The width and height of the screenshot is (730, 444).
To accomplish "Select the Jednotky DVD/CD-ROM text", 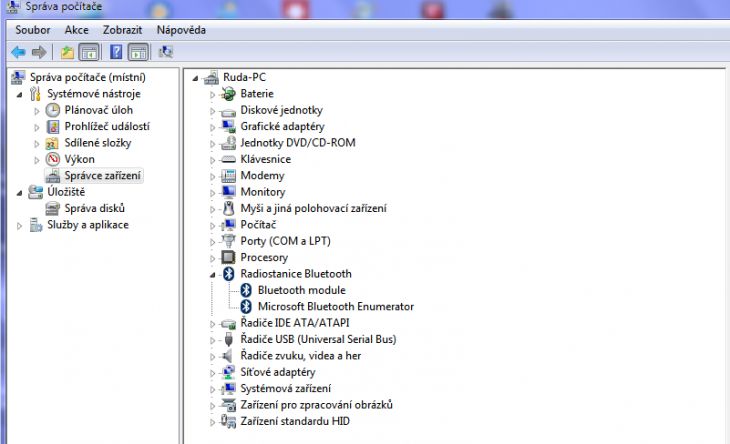I will point(298,143).
